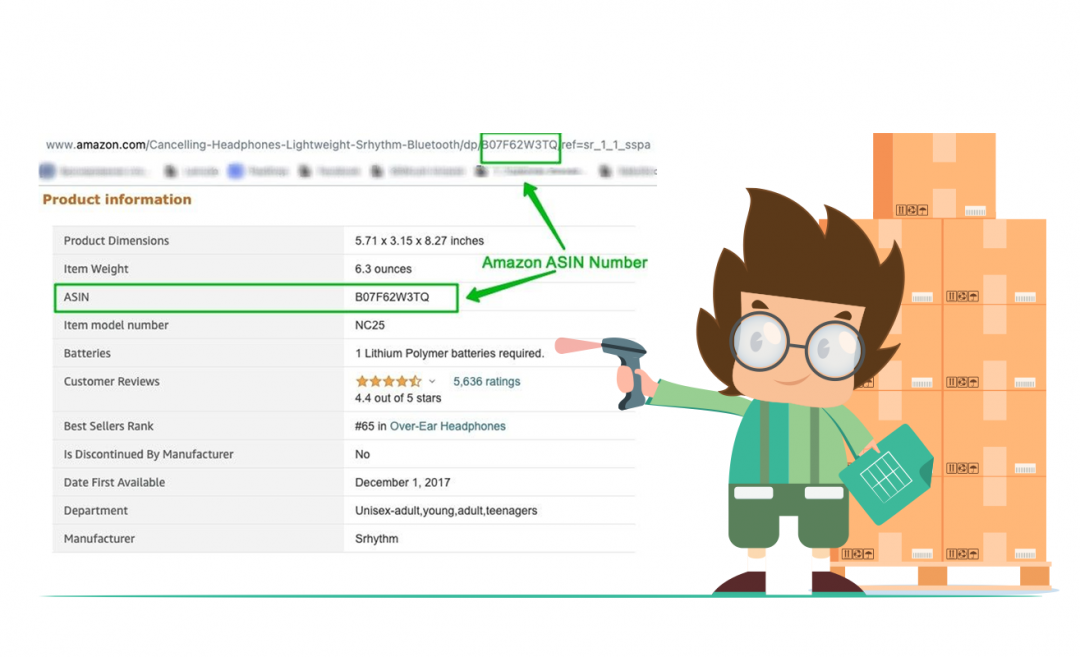Select the NC25 item model number value
Screen dimensions: 1080x657
pos(370,325)
